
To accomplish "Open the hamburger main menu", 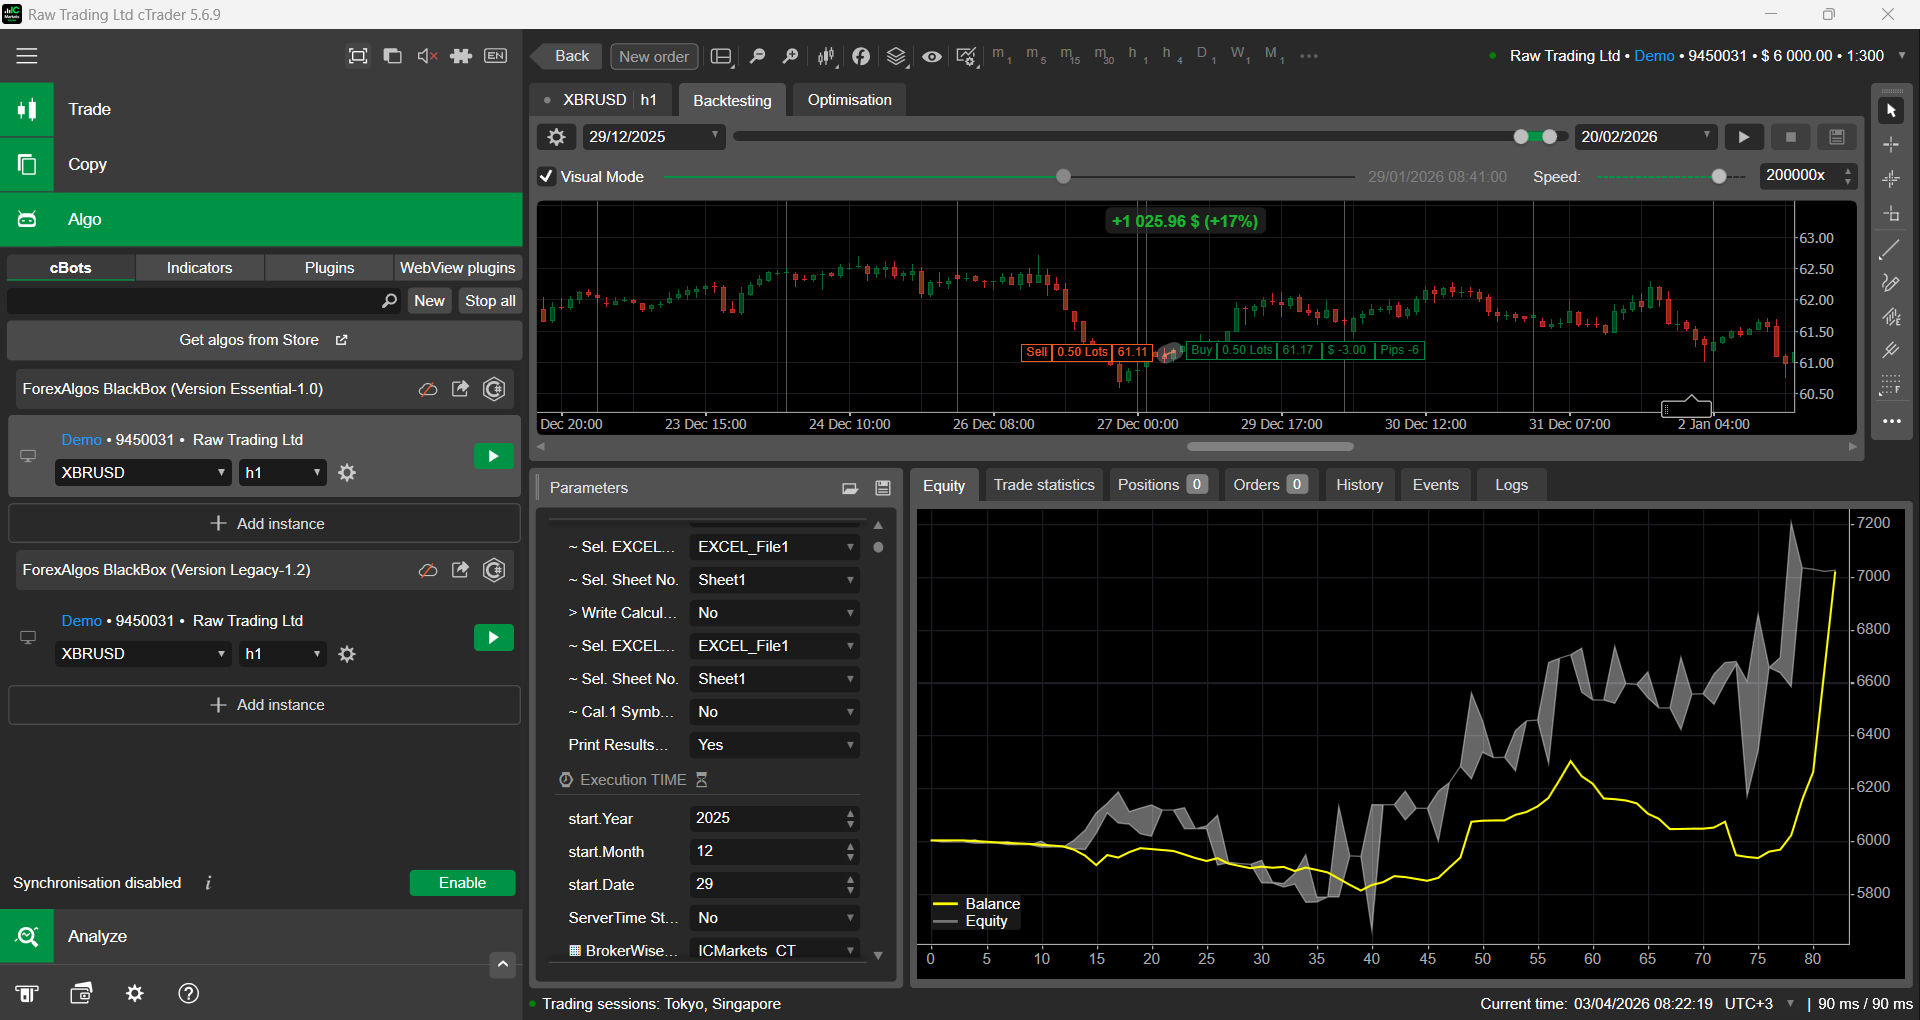I will 27,56.
